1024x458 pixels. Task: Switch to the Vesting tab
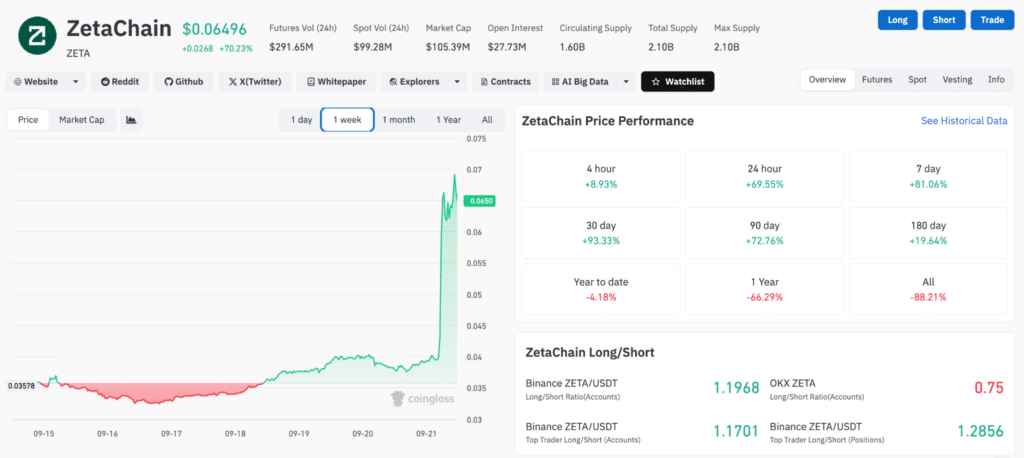click(957, 80)
